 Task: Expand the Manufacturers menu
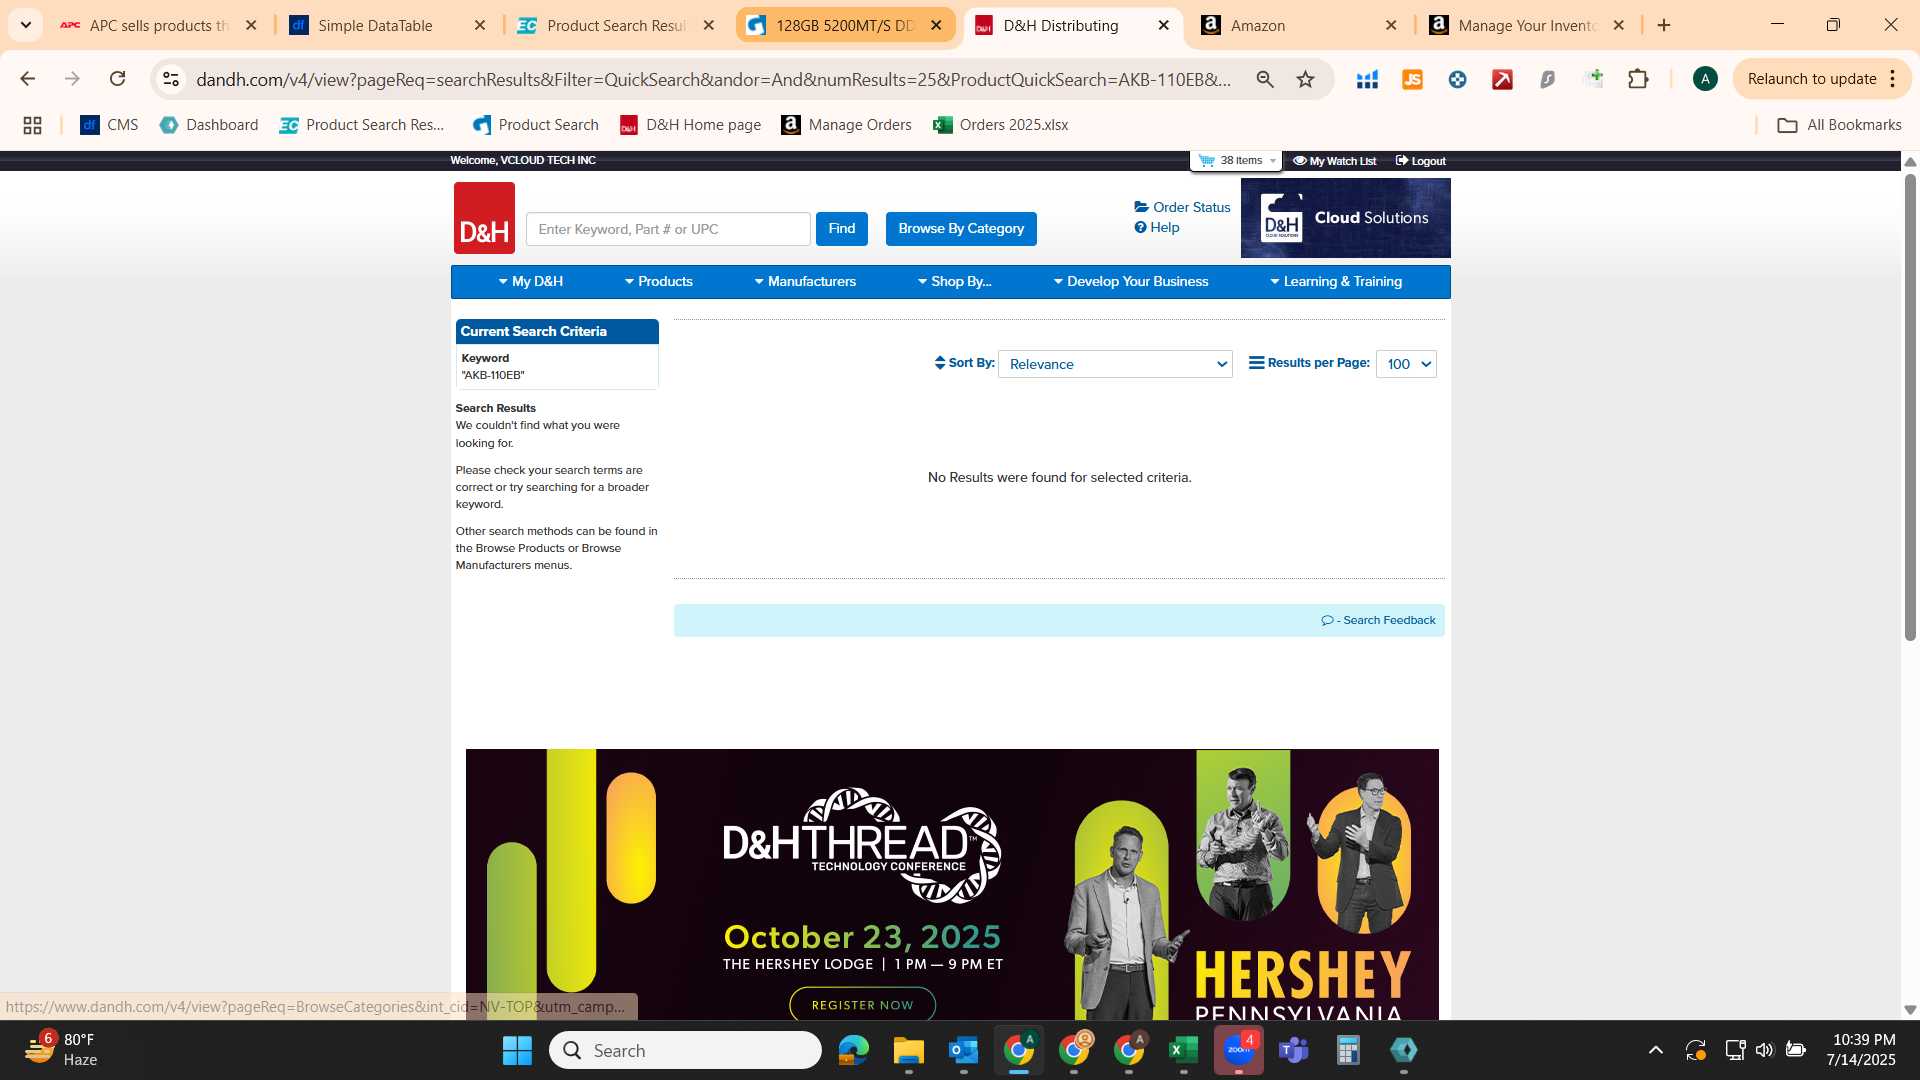point(805,282)
